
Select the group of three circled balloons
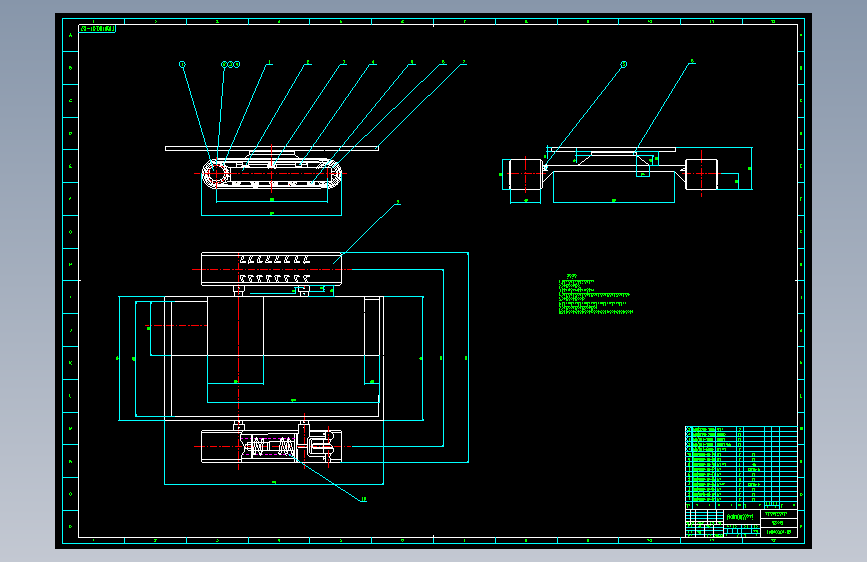231,64
